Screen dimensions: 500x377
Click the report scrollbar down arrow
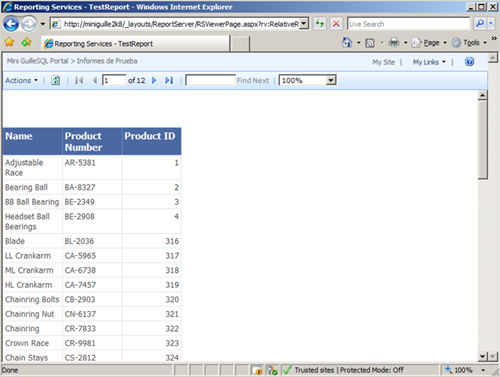point(483,356)
